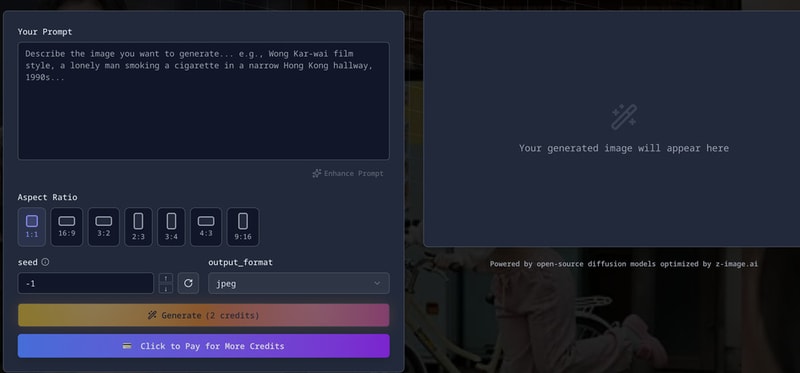
Task: Increase seed with the up arrow
Action: (166, 278)
